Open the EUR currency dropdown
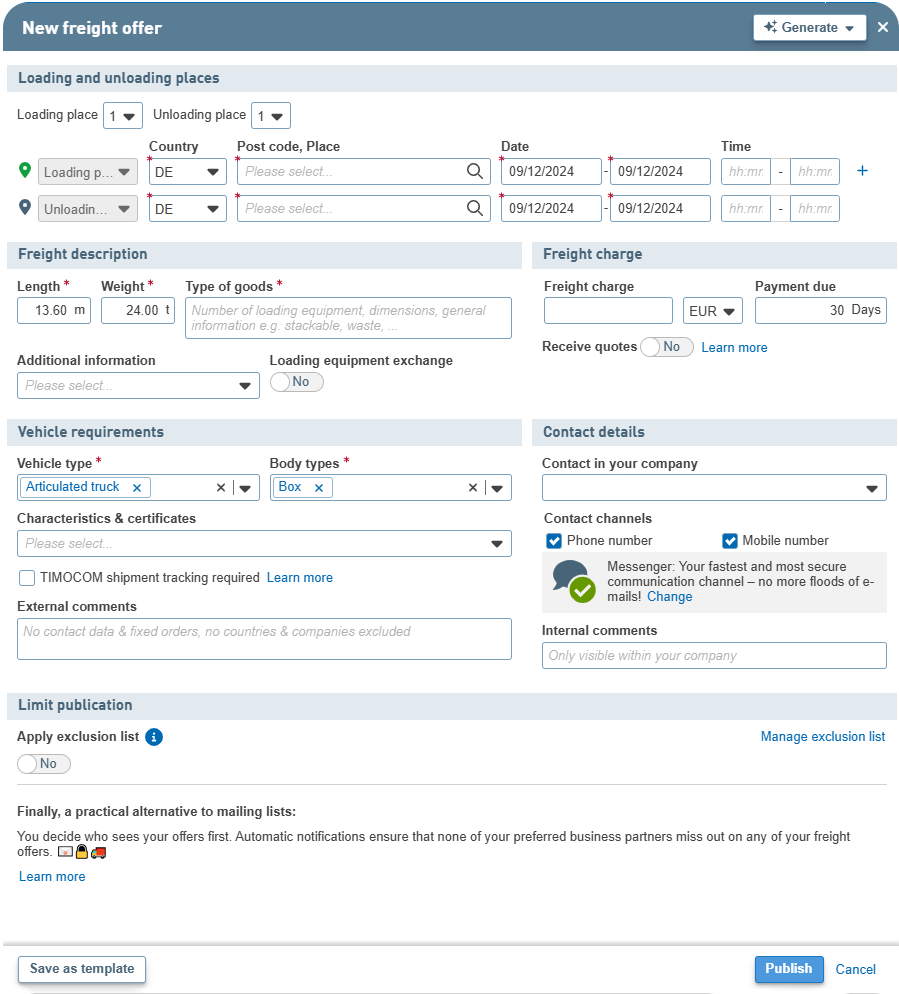This screenshot has height=994, width=899. click(x=712, y=311)
